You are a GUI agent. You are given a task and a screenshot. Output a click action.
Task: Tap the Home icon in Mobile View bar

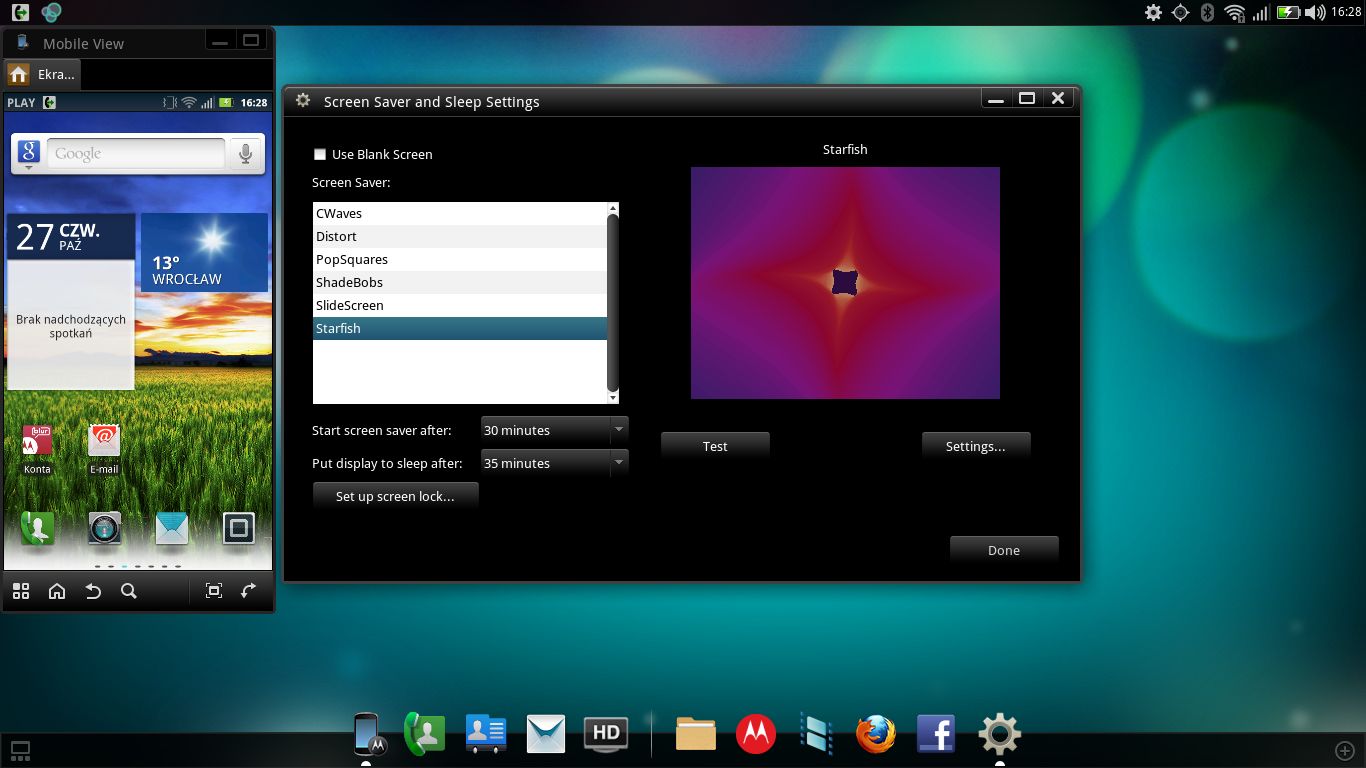(x=57, y=591)
